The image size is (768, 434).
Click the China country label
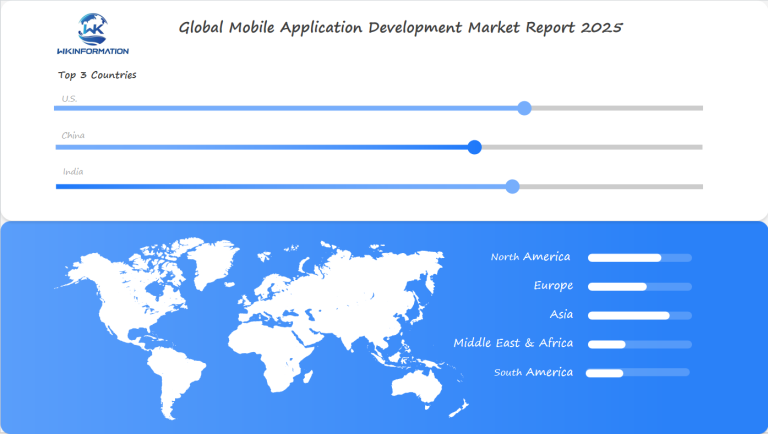73,135
